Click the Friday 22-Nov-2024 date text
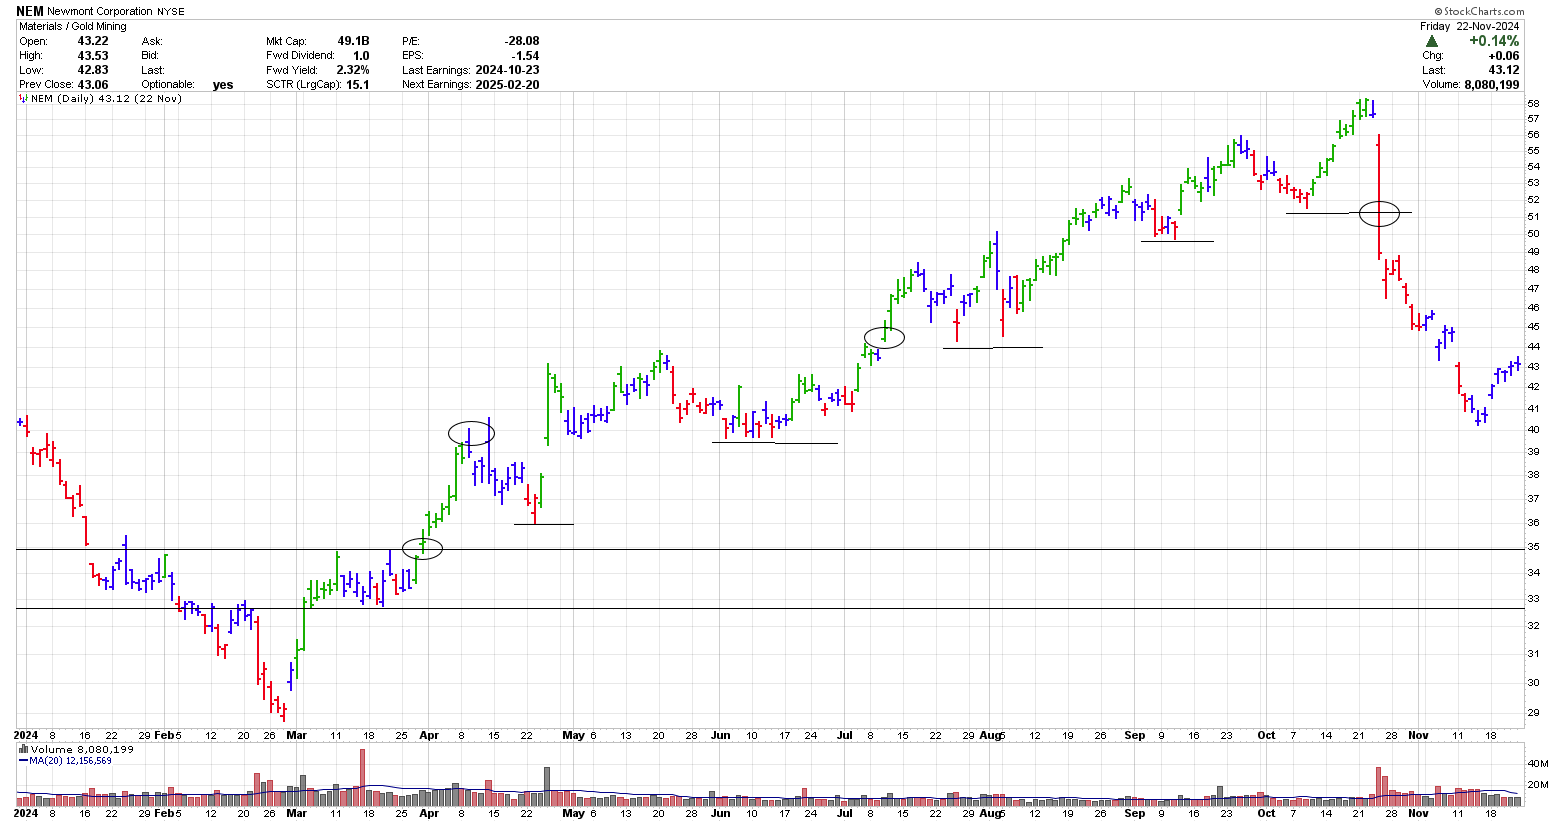Viewport: 1565px width, 822px height. tap(1469, 26)
